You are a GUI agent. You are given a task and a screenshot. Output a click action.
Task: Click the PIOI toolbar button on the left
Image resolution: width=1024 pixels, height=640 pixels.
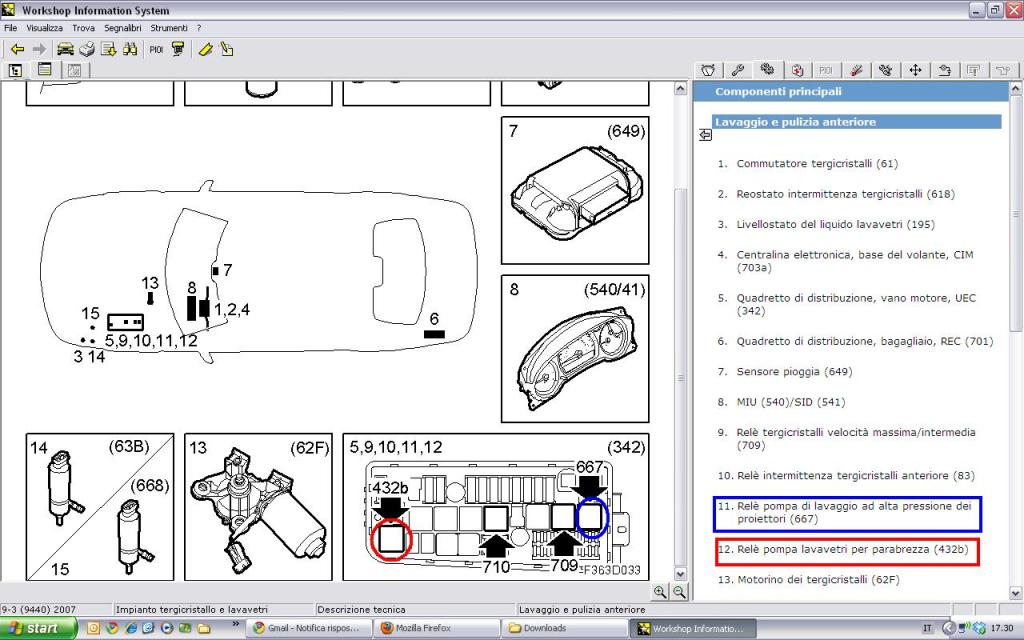tap(156, 50)
